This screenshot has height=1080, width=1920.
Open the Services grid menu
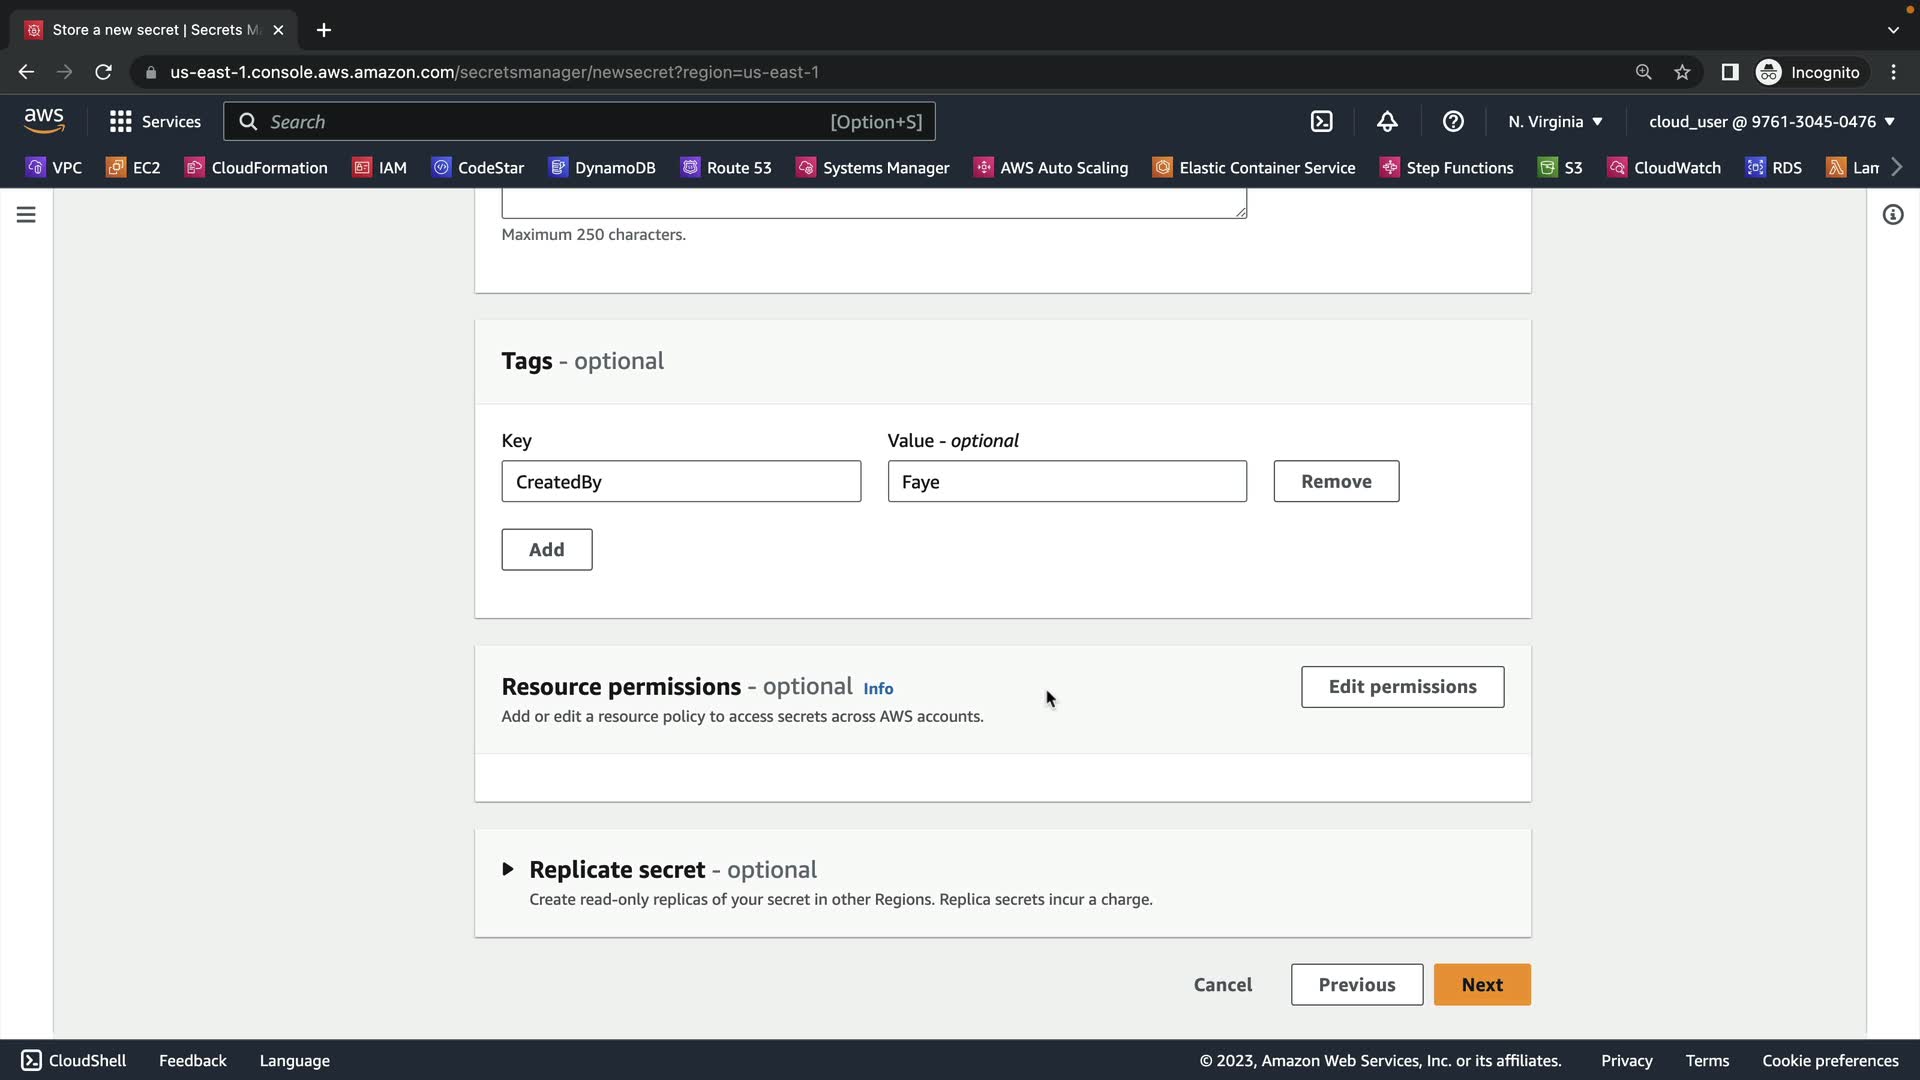155,121
